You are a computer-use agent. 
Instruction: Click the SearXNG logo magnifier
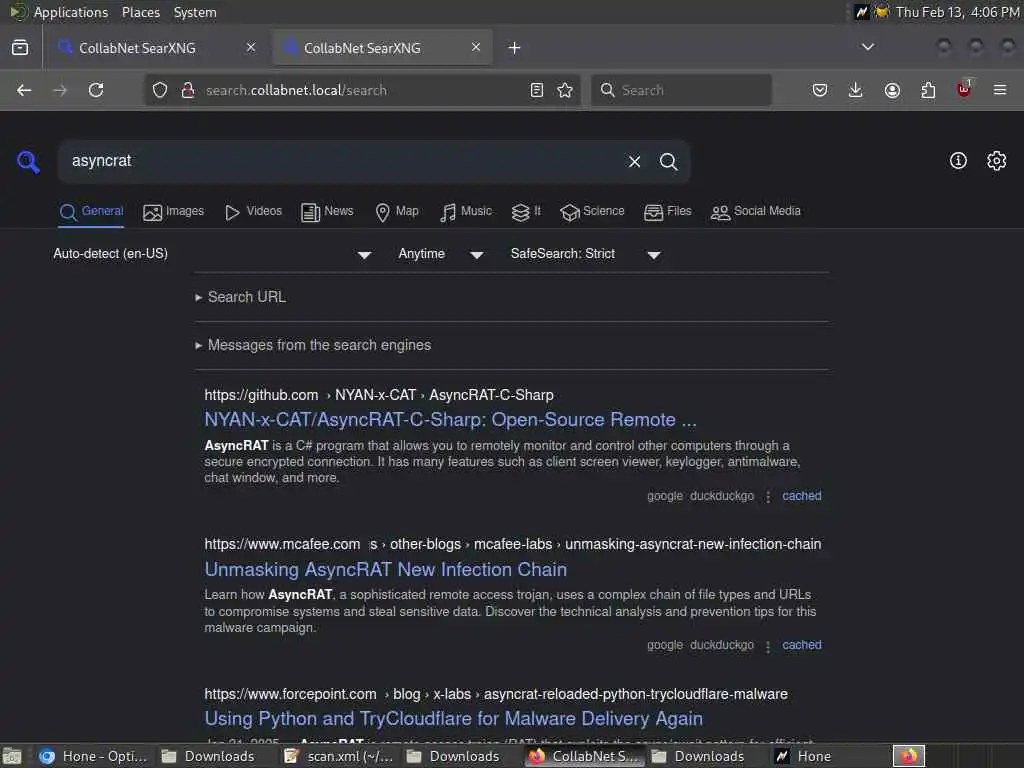[x=28, y=161]
